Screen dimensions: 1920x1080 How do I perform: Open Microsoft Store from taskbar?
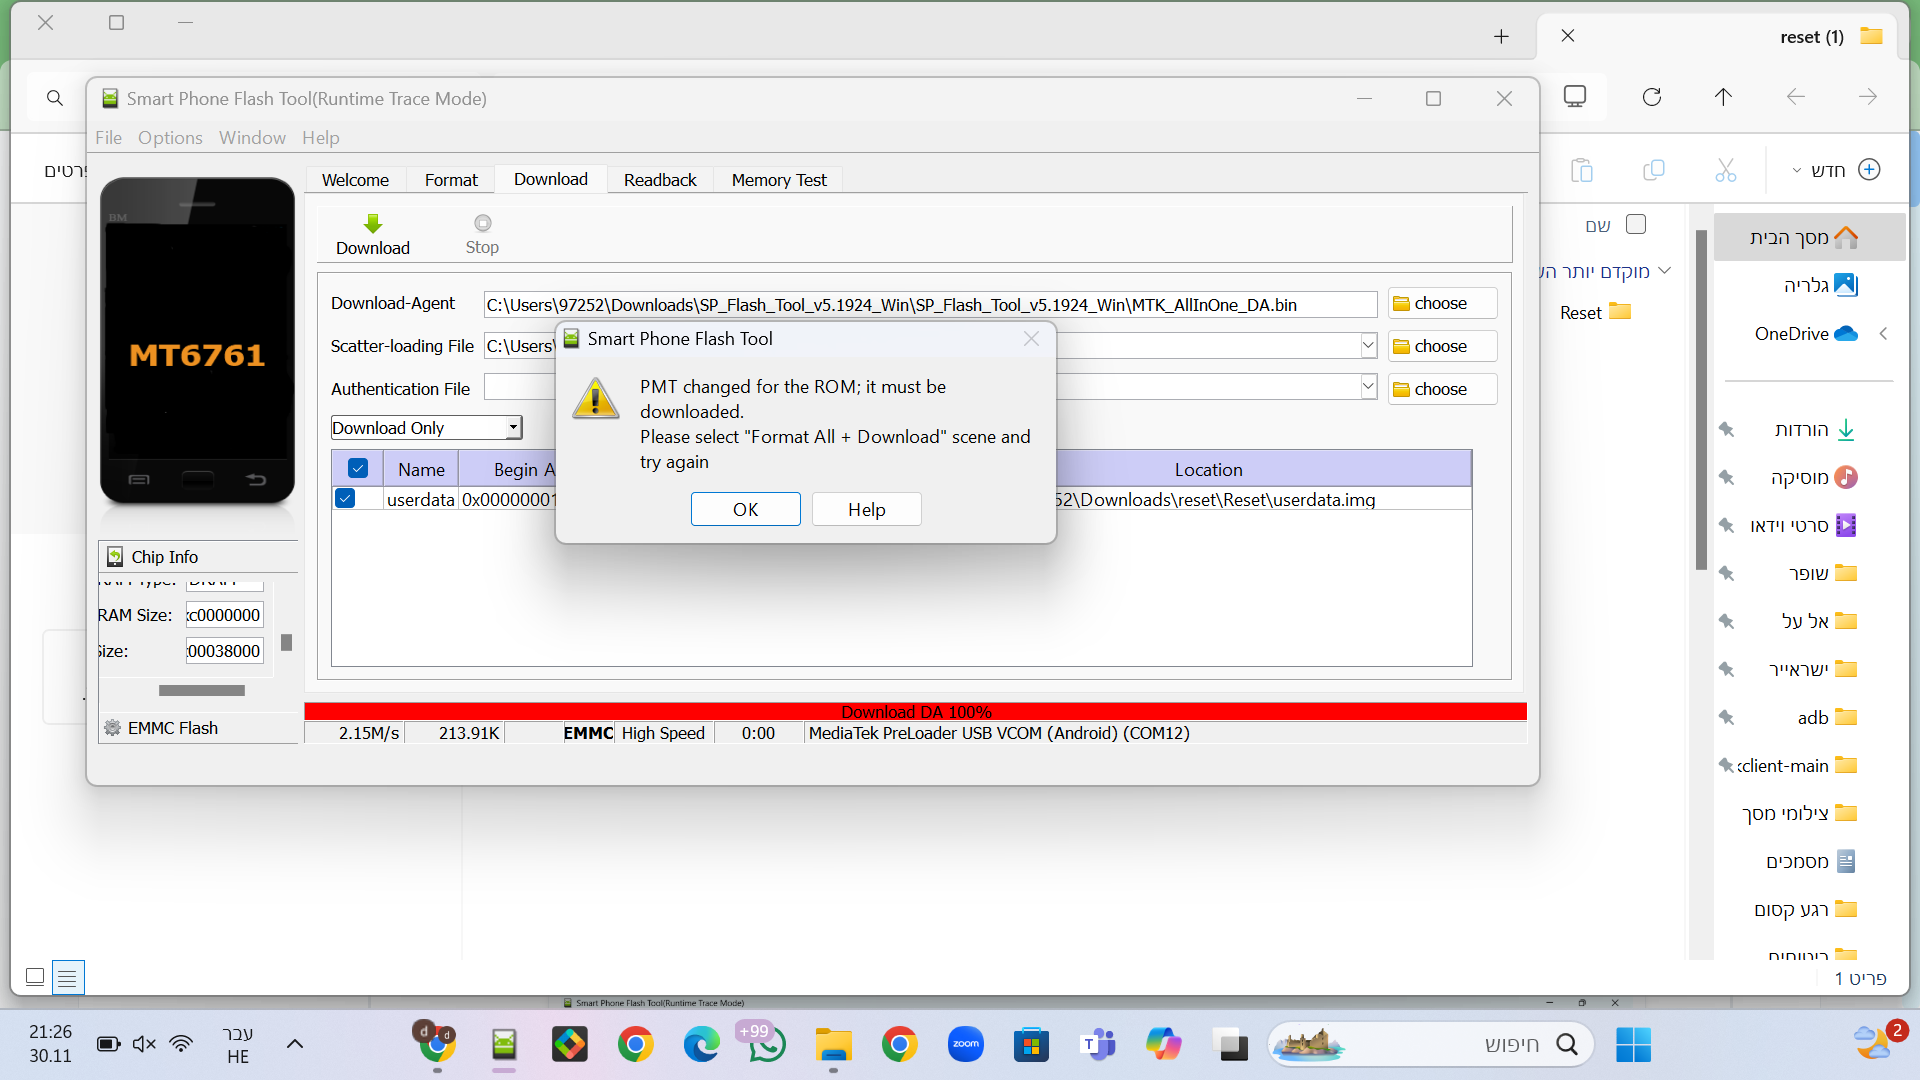pos(1031,1045)
